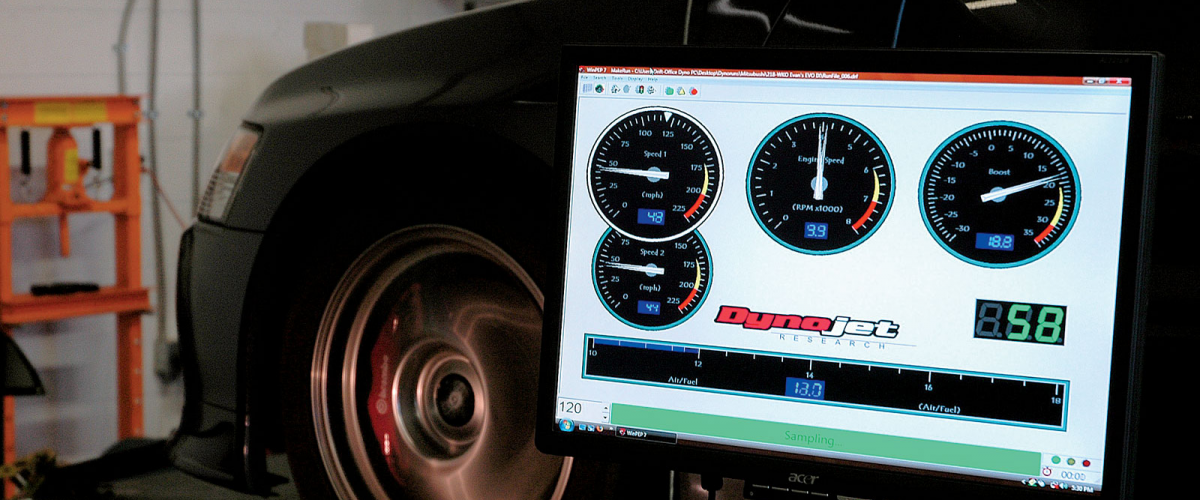Click the traffic-light toolbar icon

coord(640,90)
